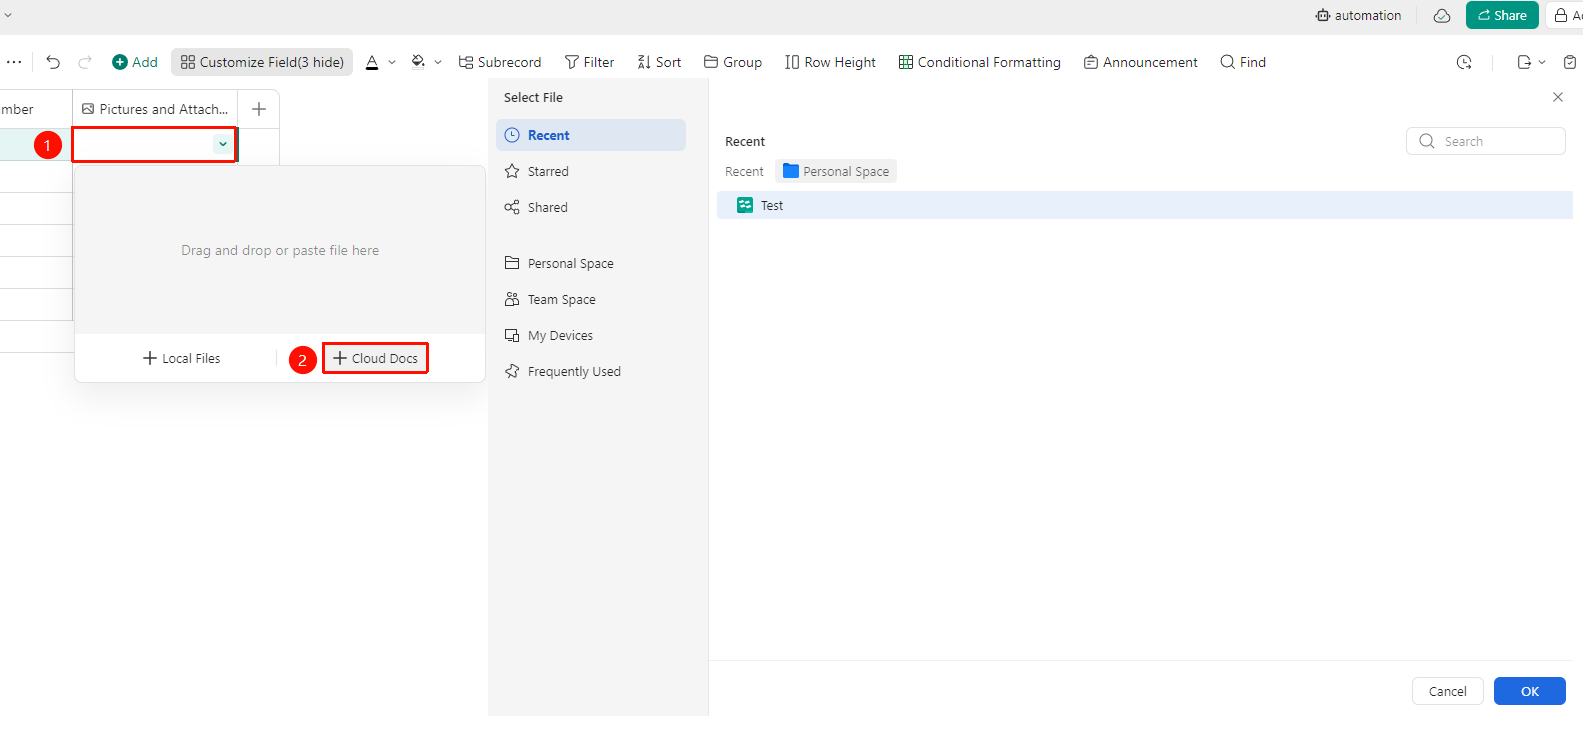Viewport: 1583px width, 730px height.
Task: Undo the last action
Action: point(53,62)
